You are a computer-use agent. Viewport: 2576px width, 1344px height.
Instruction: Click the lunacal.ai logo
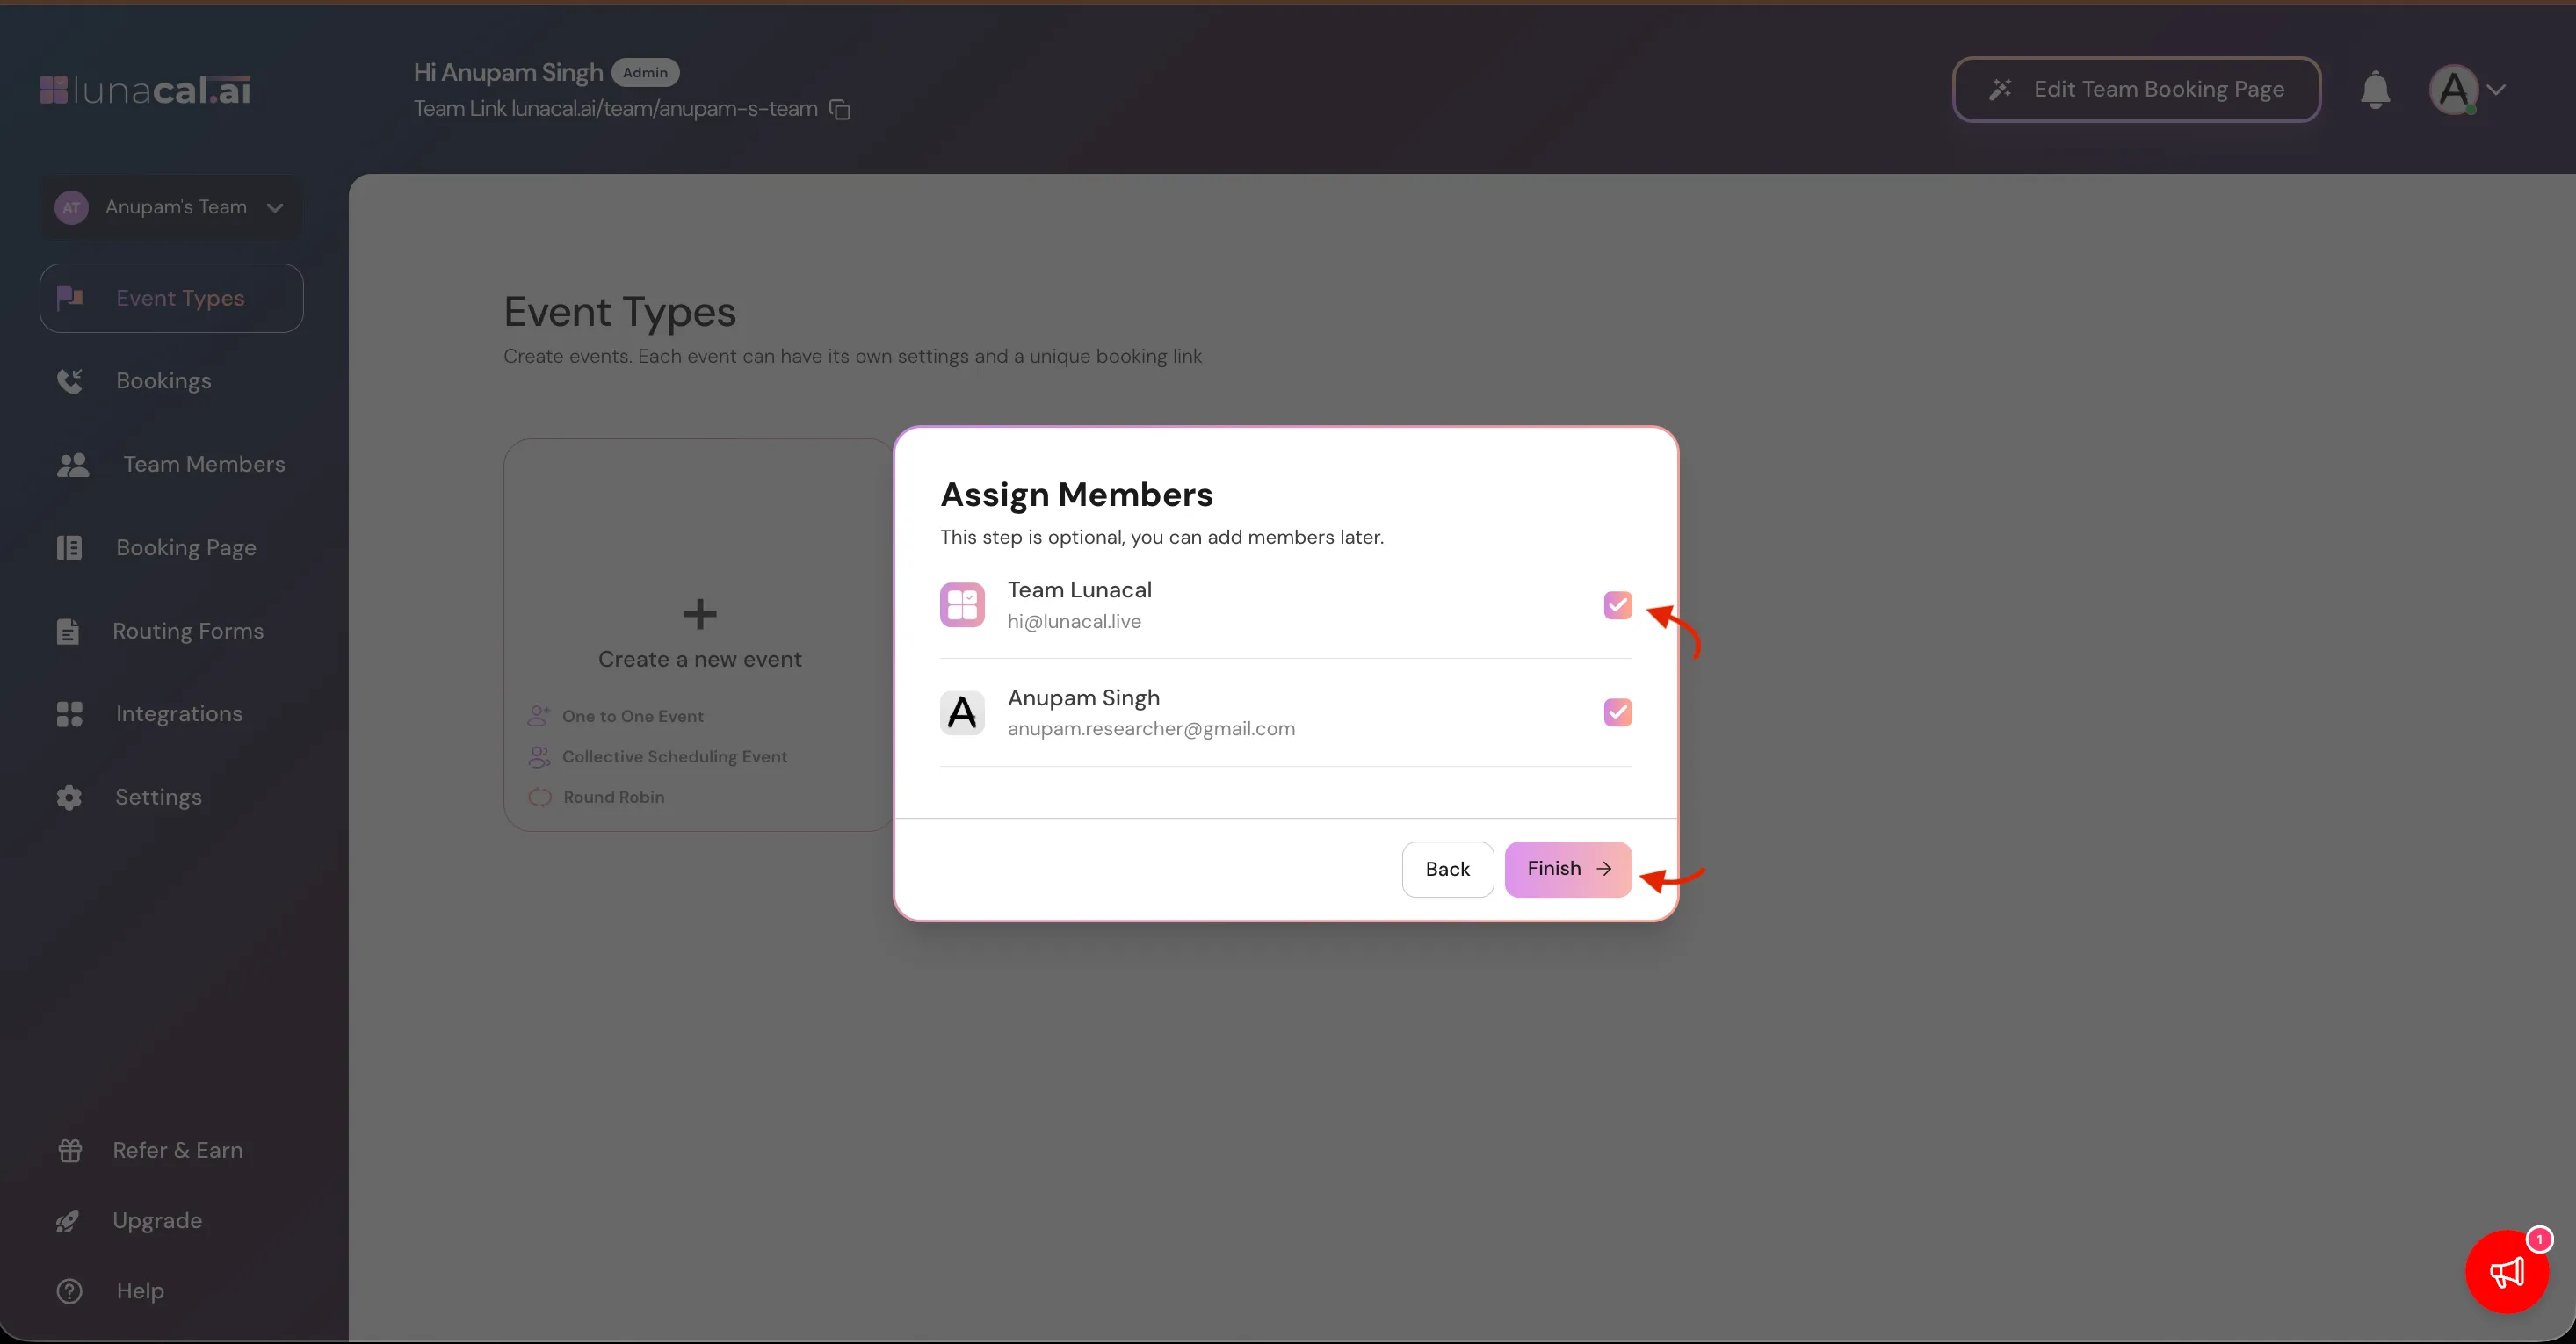pyautogui.click(x=146, y=90)
